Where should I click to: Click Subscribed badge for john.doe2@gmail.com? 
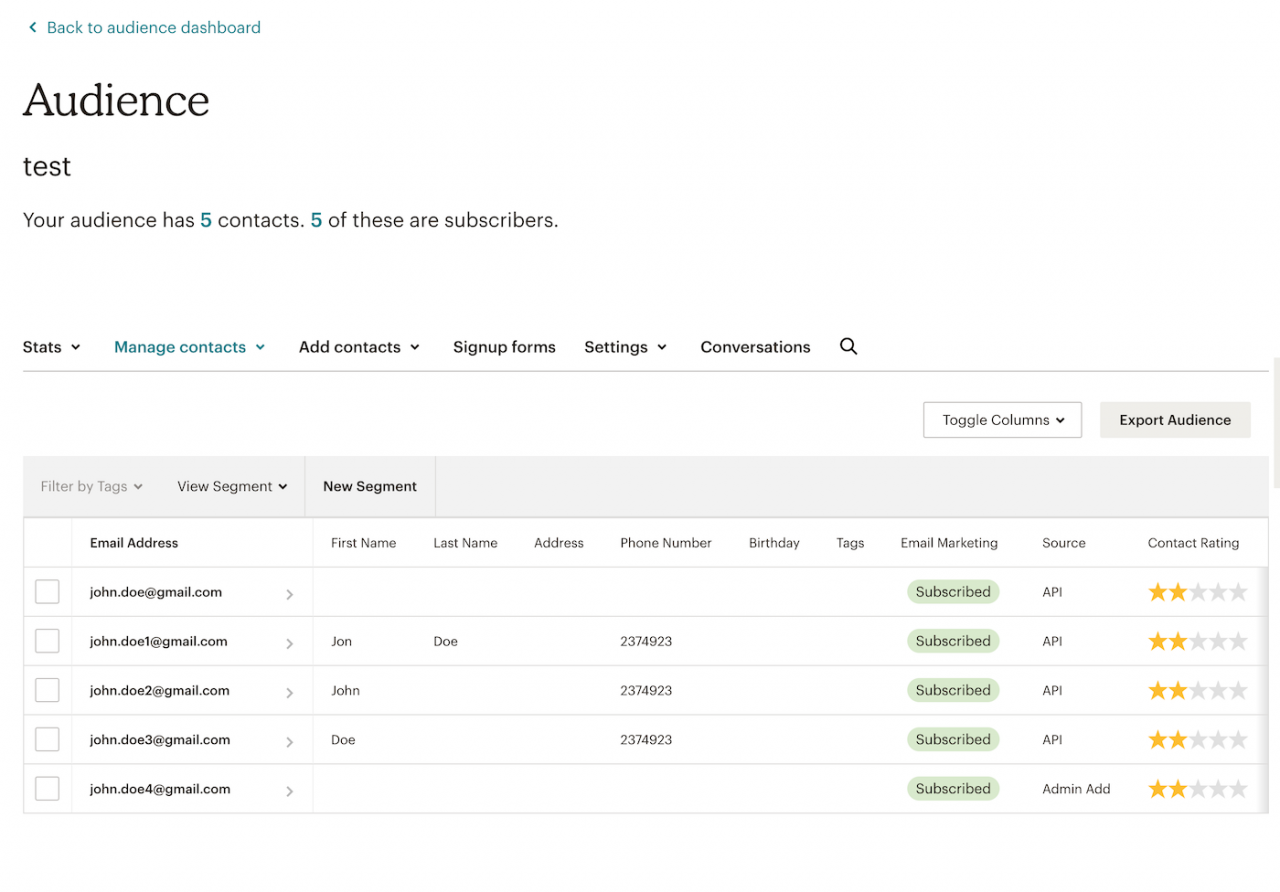tap(953, 690)
